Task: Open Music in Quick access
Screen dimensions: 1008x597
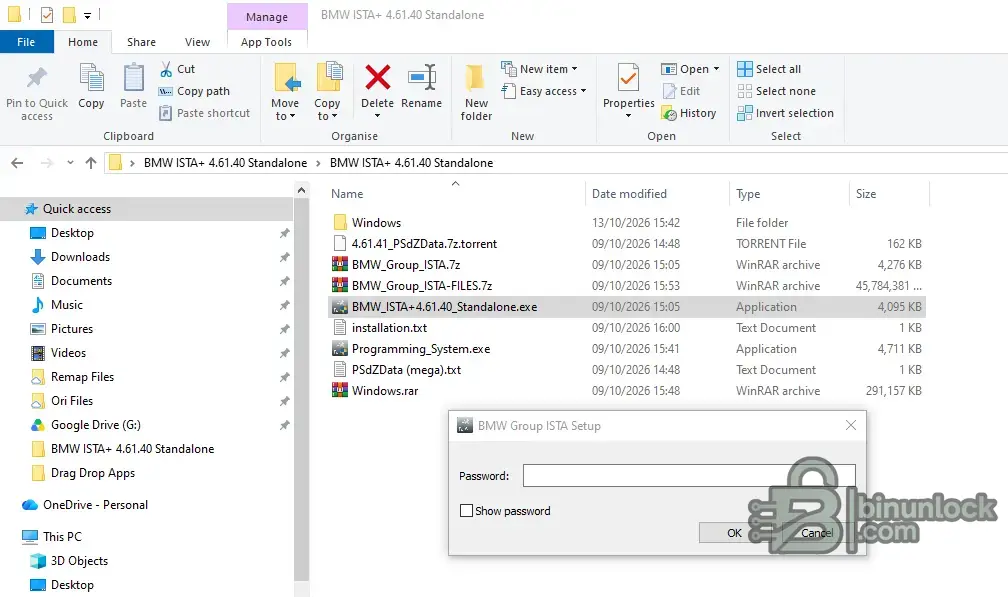Action: (x=67, y=305)
